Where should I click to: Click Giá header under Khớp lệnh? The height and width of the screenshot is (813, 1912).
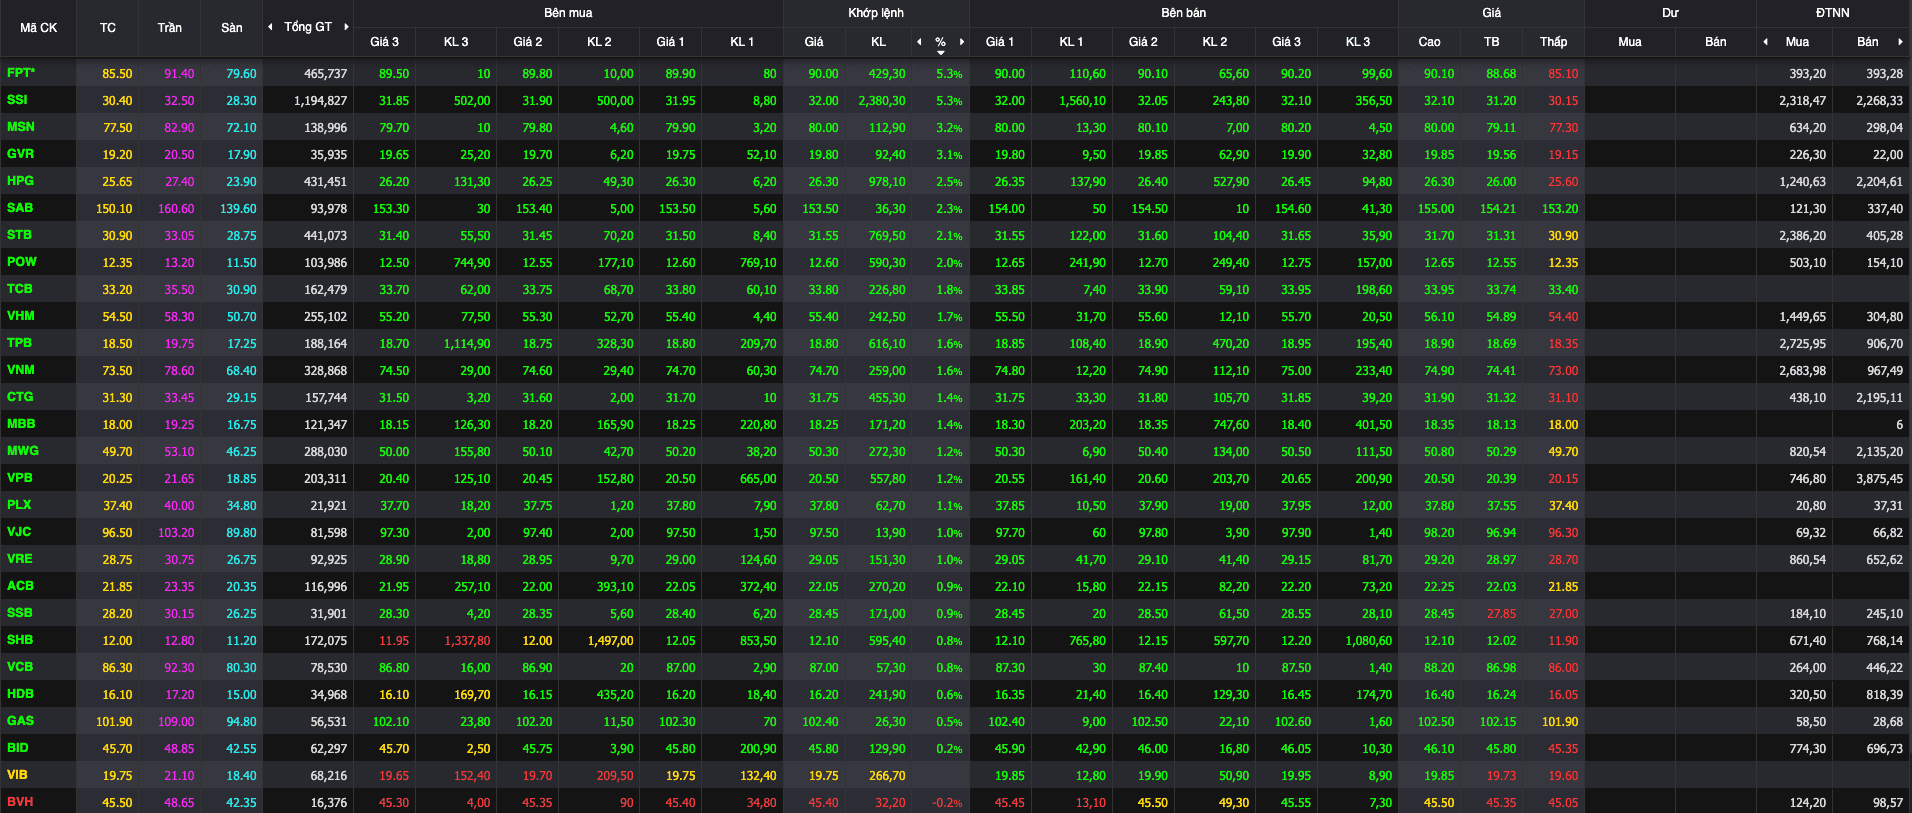pos(814,42)
